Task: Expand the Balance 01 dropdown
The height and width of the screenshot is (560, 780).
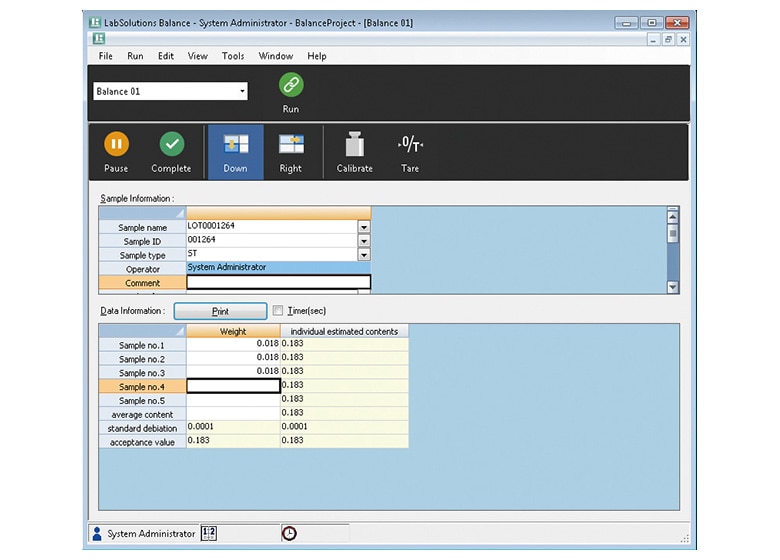Action: click(x=242, y=92)
